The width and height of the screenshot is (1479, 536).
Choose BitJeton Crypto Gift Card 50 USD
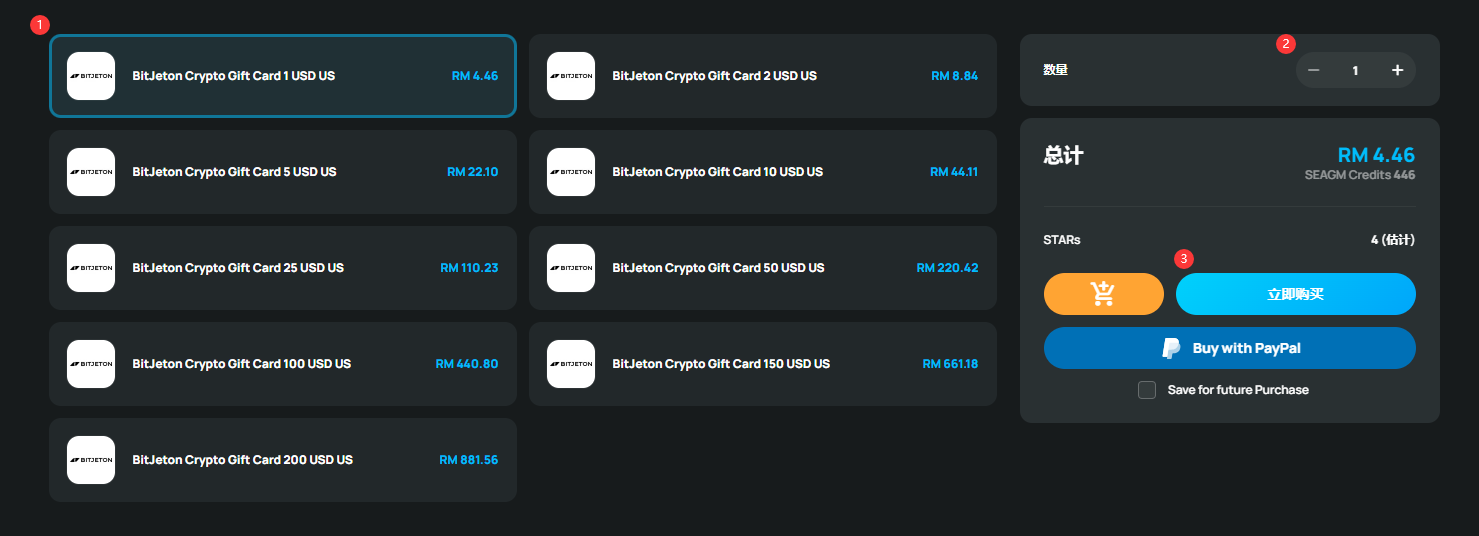coord(763,268)
